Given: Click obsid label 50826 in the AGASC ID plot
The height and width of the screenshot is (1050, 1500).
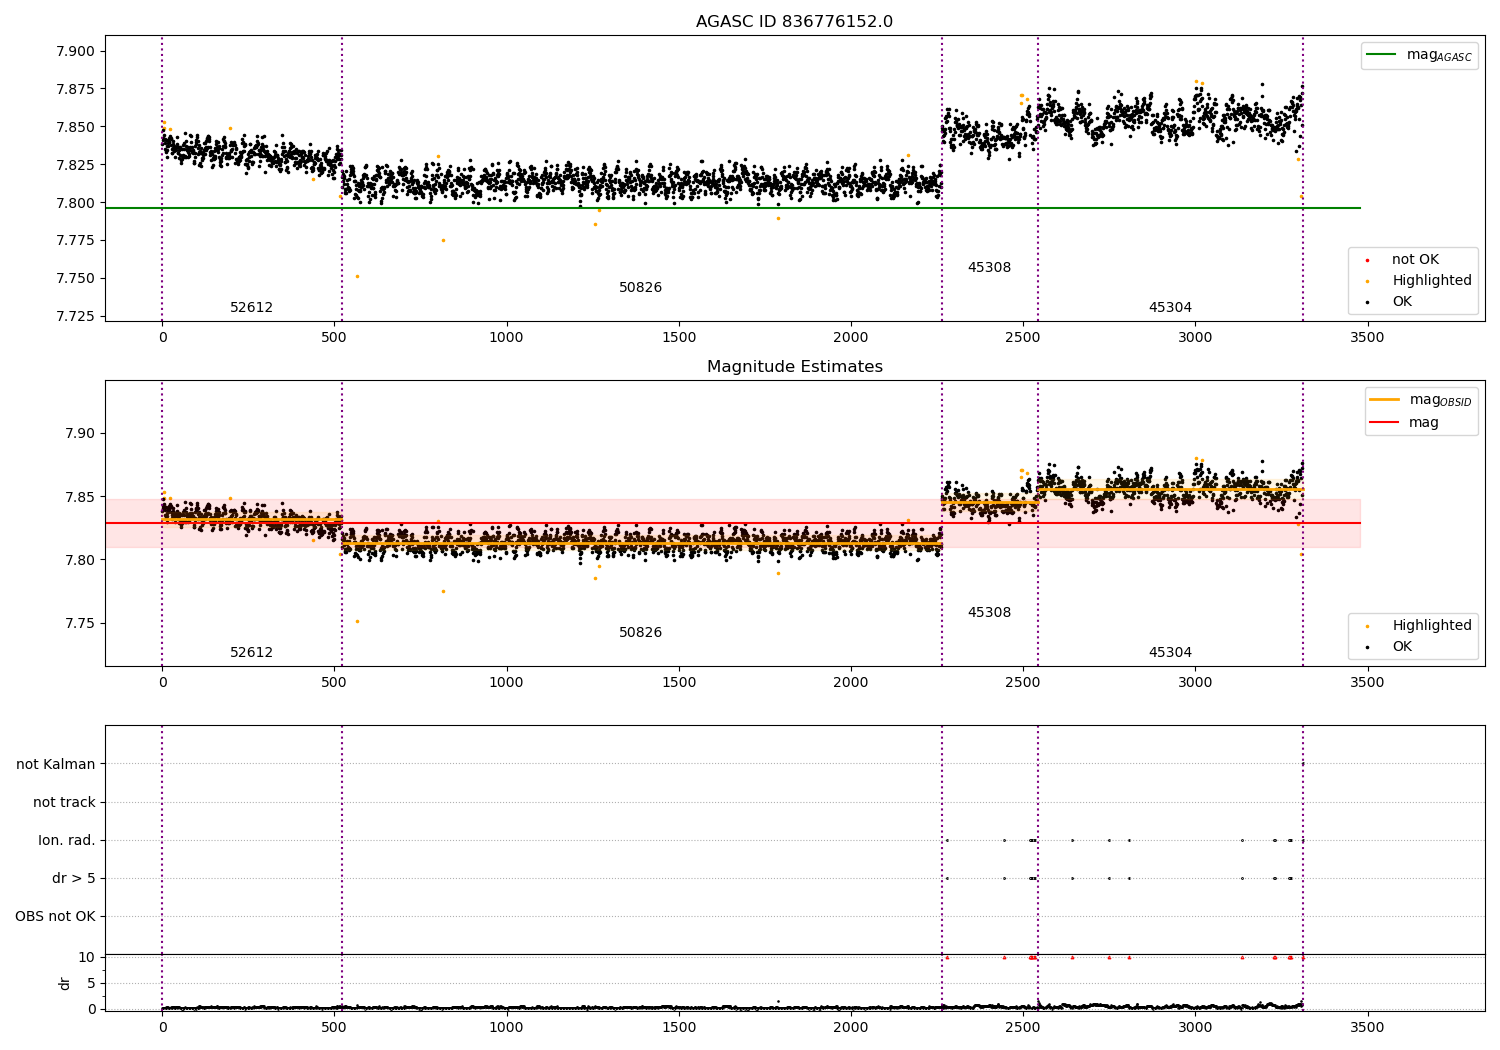Looking at the screenshot, I should click(640, 288).
